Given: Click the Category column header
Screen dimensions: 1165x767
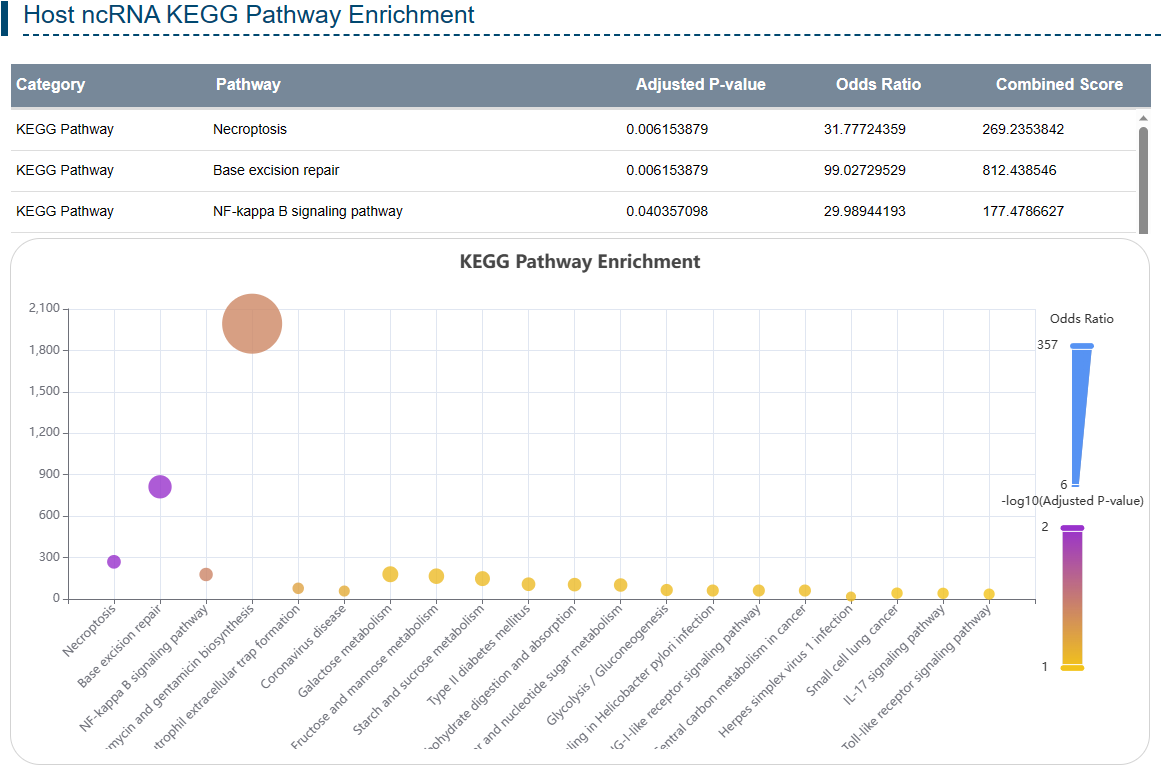Looking at the screenshot, I should pos(51,85).
